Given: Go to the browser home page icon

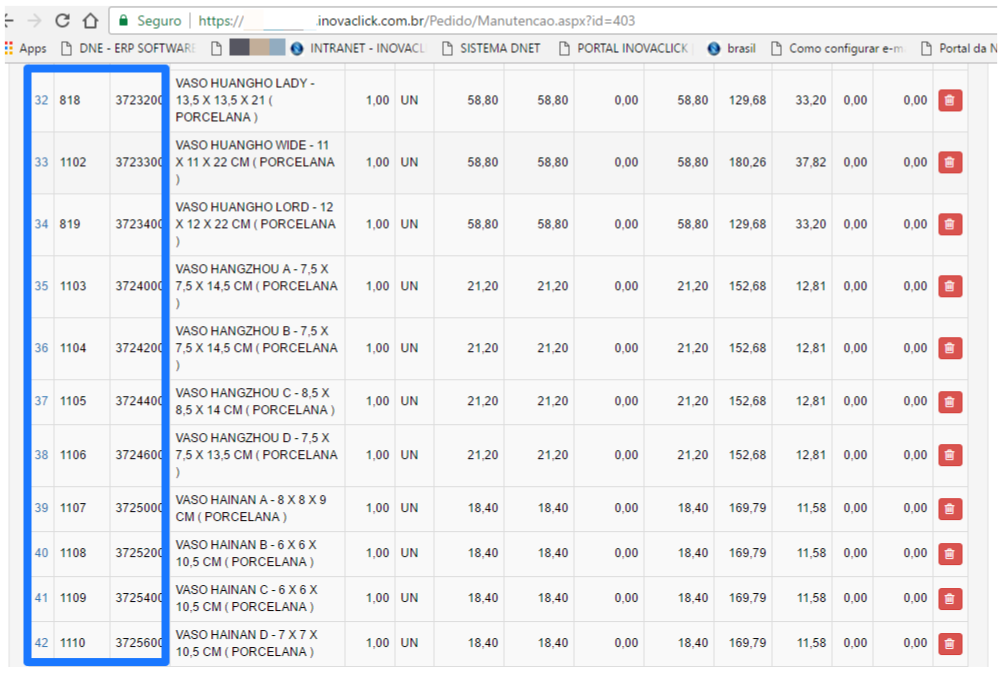Looking at the screenshot, I should click(x=90, y=20).
